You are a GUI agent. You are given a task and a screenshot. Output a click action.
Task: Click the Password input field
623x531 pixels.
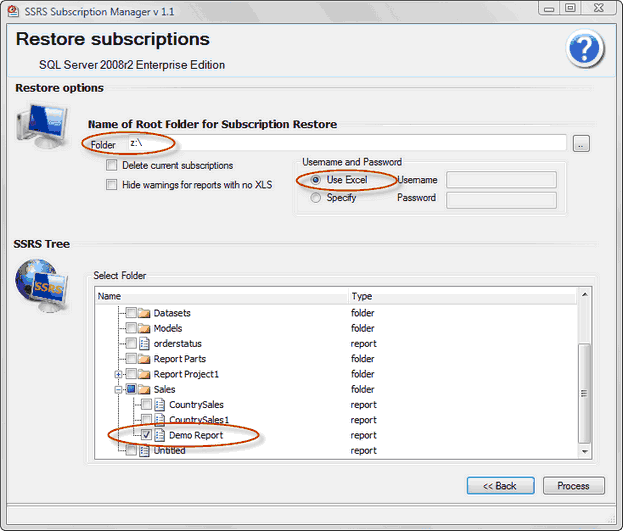pyautogui.click(x=501, y=200)
